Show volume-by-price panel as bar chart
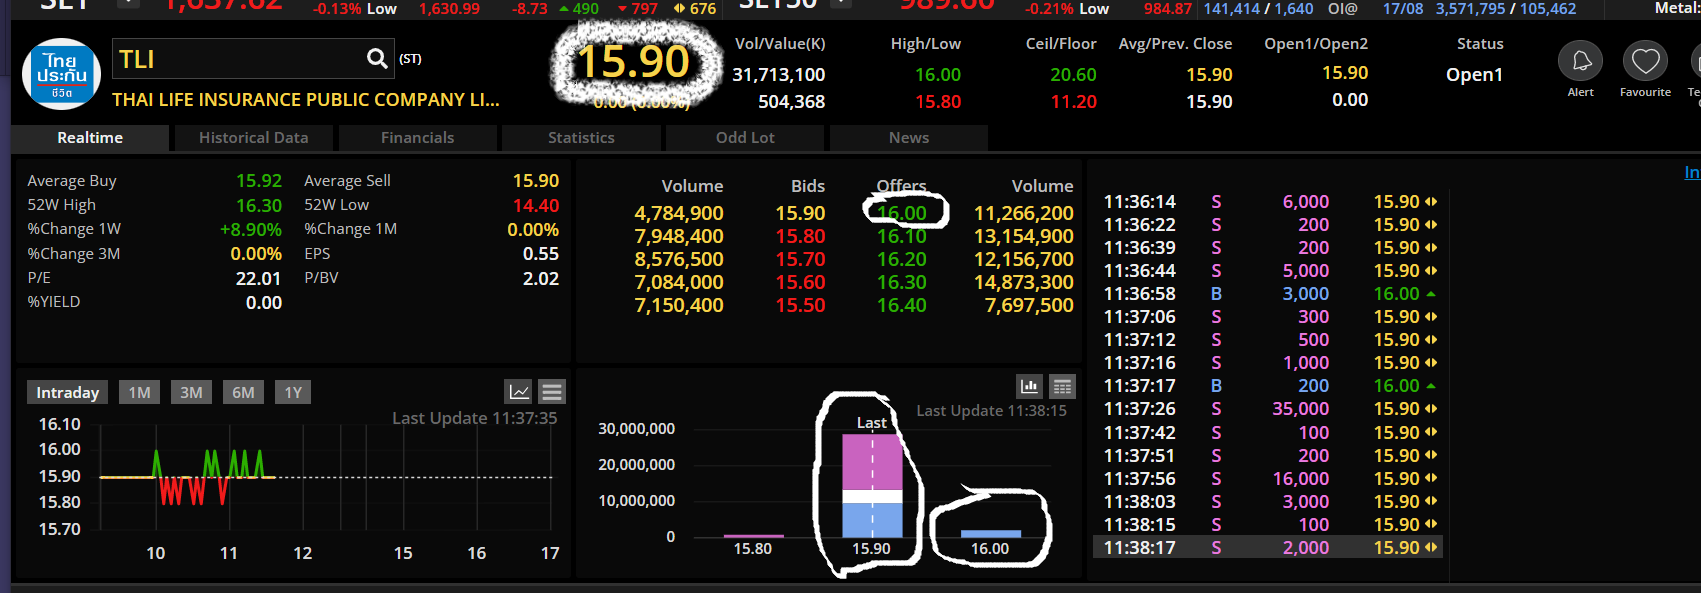Image resolution: width=1701 pixels, height=593 pixels. coord(1029,386)
